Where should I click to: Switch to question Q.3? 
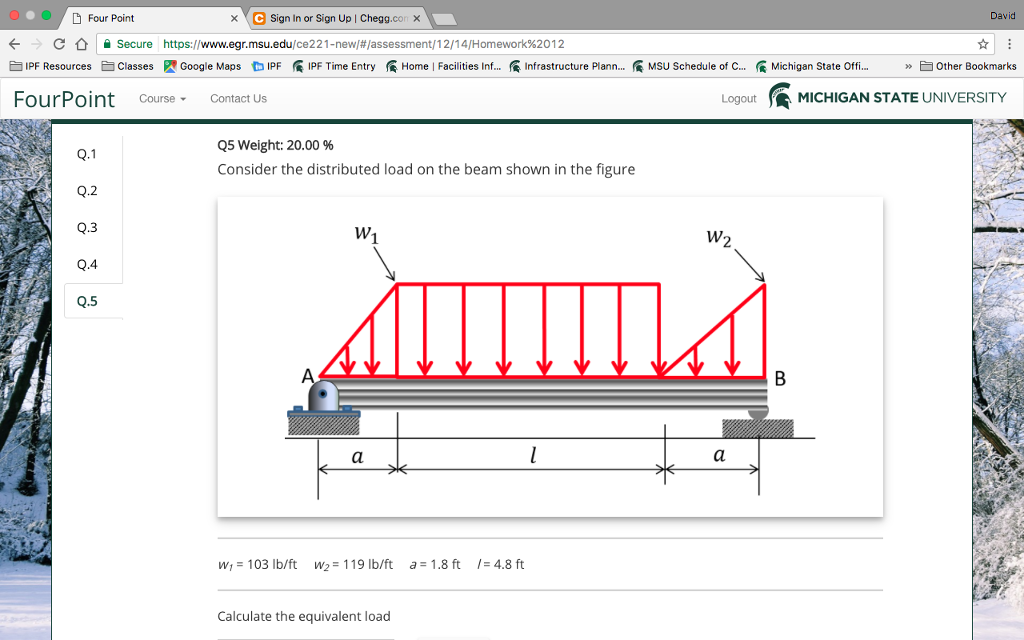87,227
